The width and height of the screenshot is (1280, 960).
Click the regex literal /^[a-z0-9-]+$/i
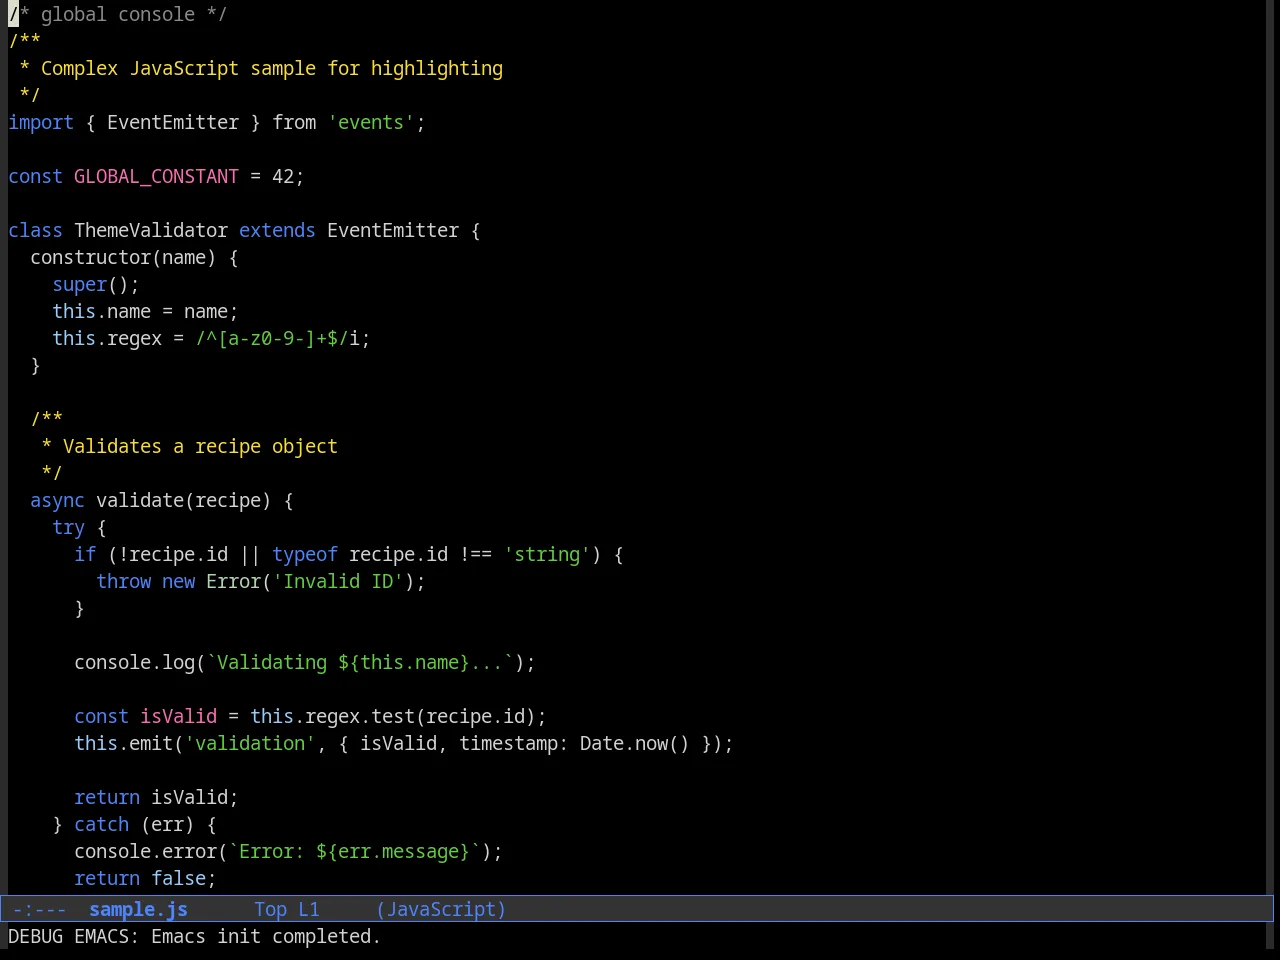coord(277,338)
